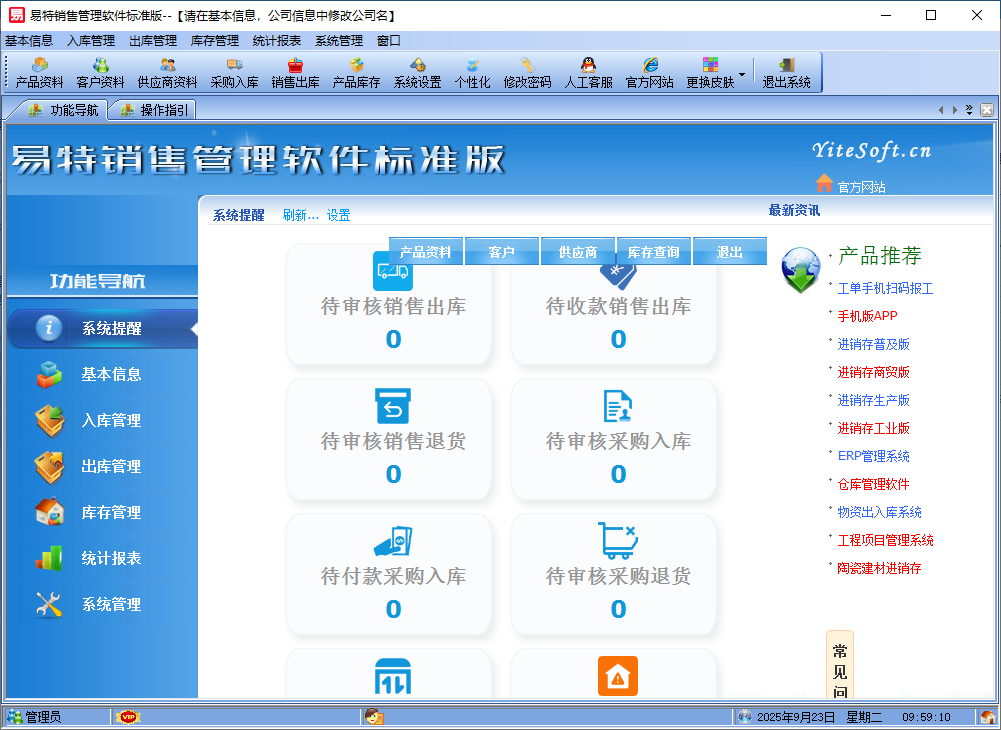Open 进销存普及版 link
The width and height of the screenshot is (1001, 730).
point(873,344)
